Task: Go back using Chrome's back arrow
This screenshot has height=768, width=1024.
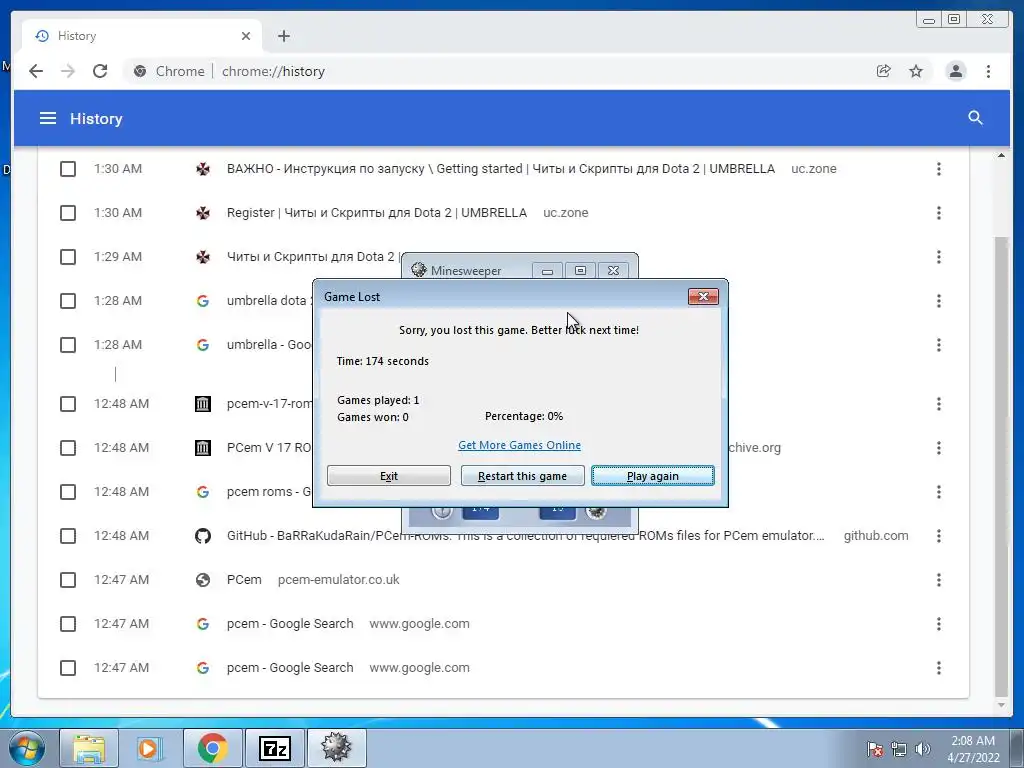Action: 36,71
